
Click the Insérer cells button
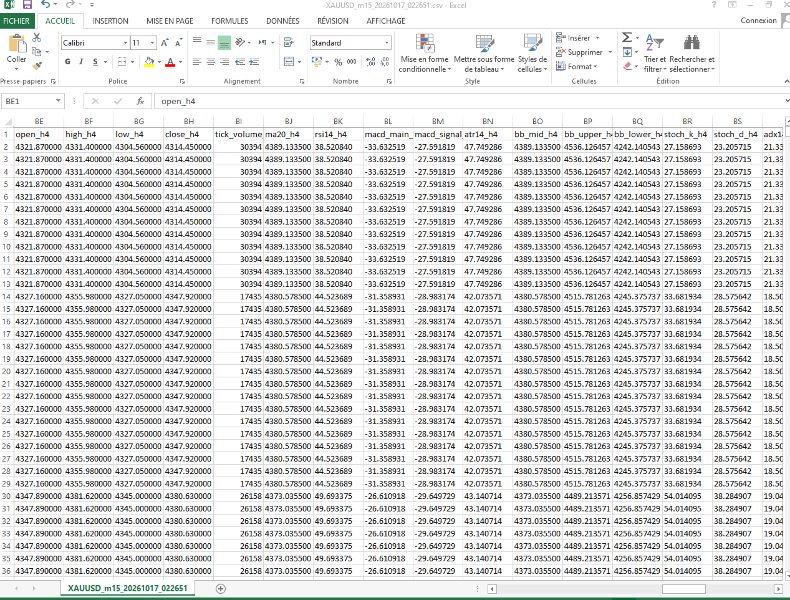577,38
